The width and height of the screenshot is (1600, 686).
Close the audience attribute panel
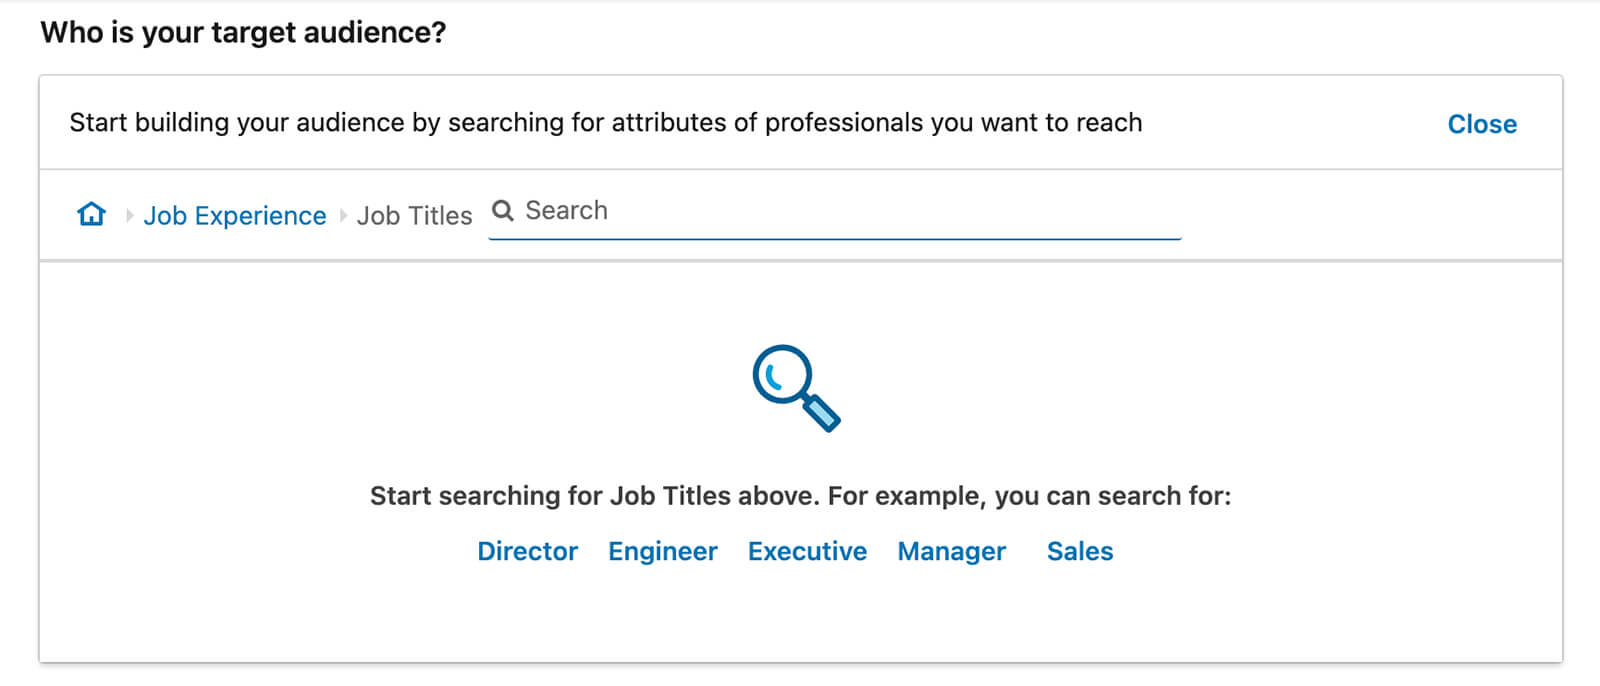tap(1481, 124)
